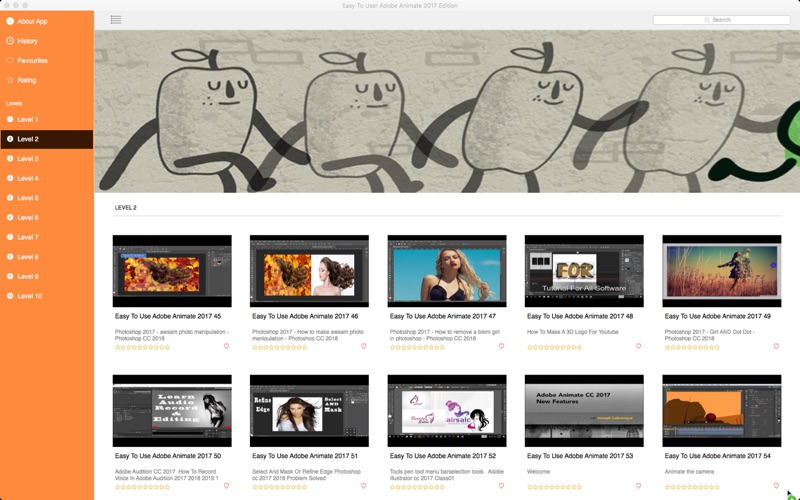Click the walking apples banner image

click(x=447, y=111)
